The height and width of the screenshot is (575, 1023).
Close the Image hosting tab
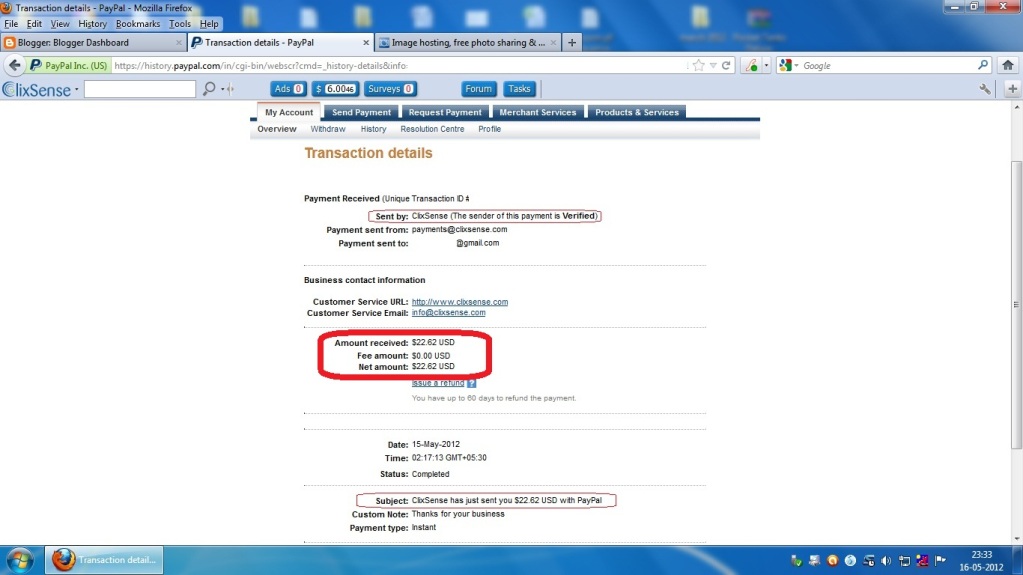[x=553, y=42]
